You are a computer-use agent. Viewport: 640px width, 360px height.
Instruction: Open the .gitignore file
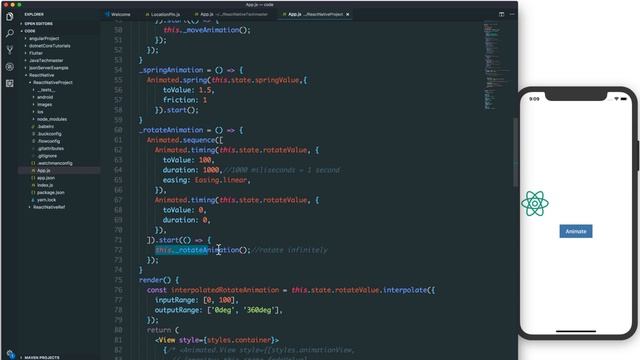[x=47, y=156]
